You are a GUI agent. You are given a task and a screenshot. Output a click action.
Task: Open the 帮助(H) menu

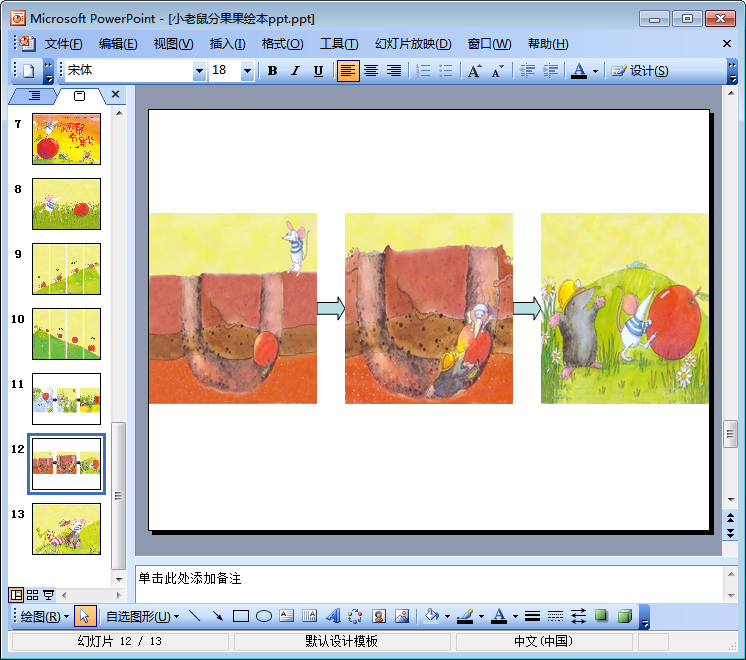548,44
